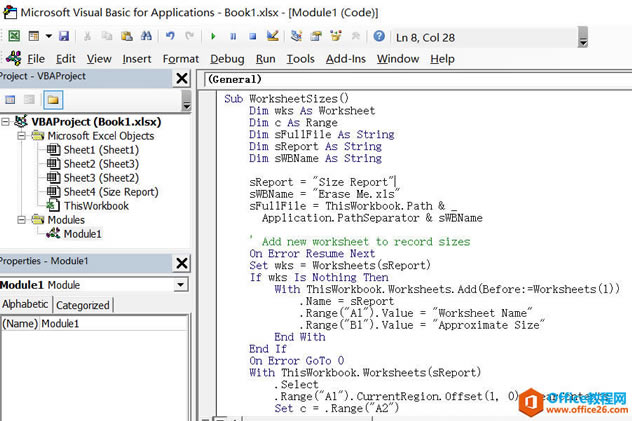Close the Project - VBAProject pane
The width and height of the screenshot is (632, 421).
[182, 78]
